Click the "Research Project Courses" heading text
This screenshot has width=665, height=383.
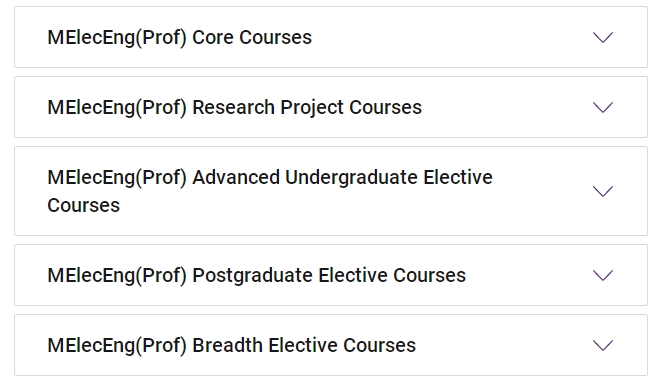click(307, 108)
